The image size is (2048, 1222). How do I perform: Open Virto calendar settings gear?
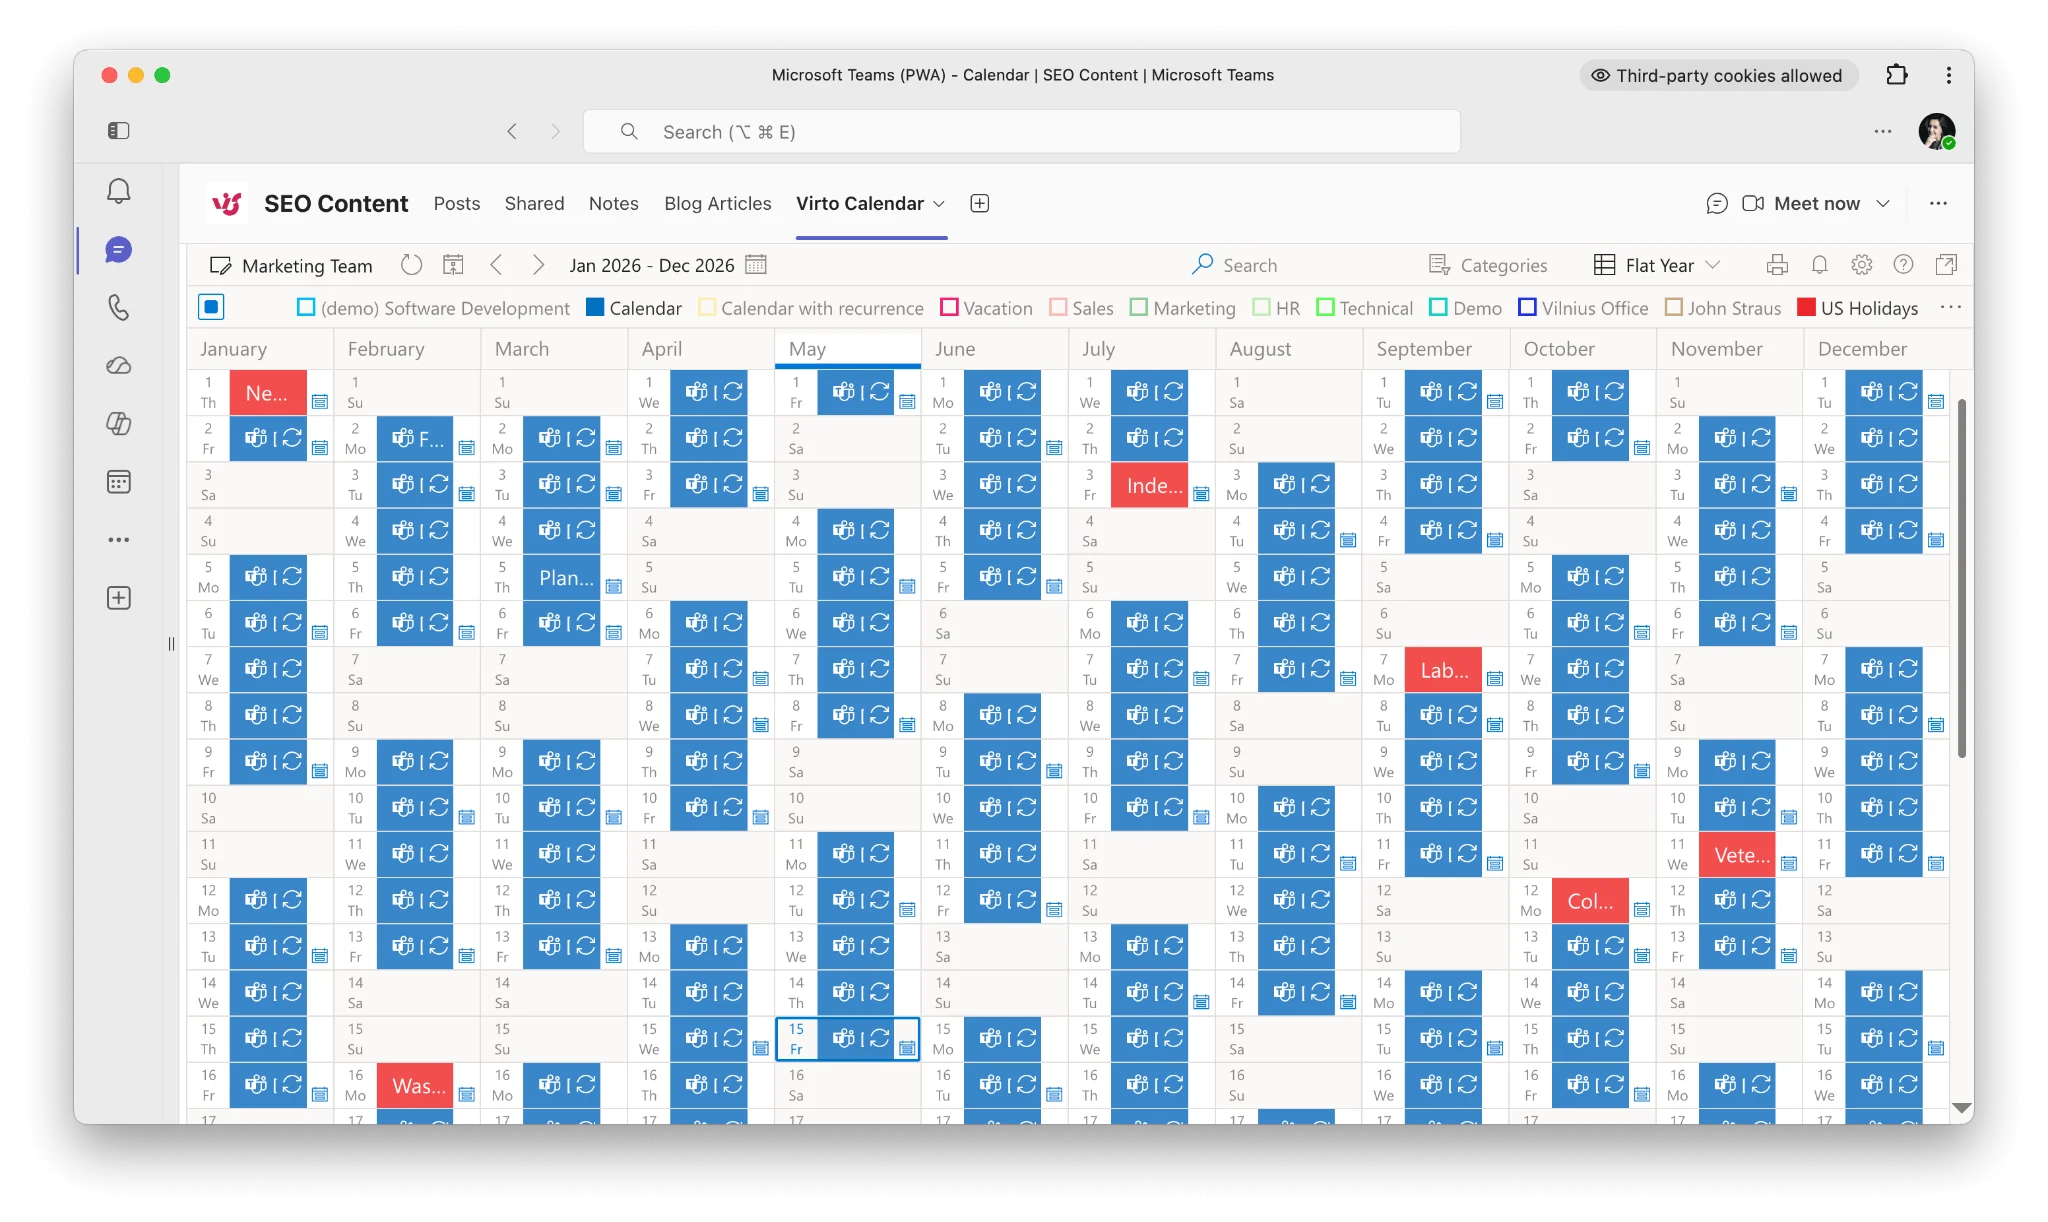click(1861, 265)
